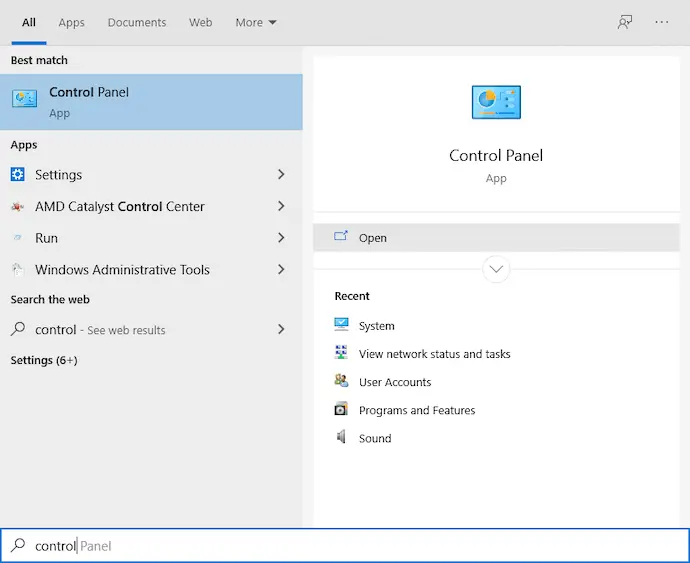
Task: Open 'View network status and tasks'
Action: tap(434, 354)
